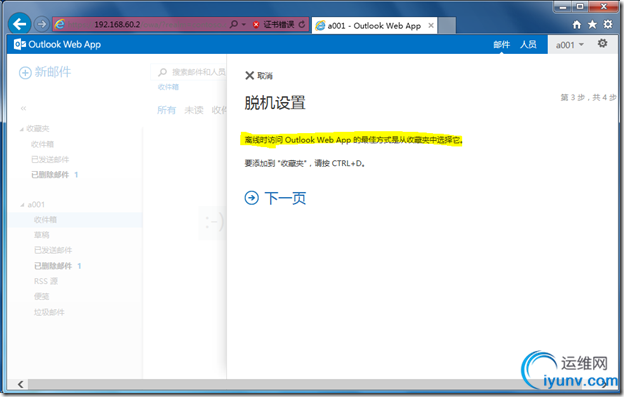Open the 草稿 drafts folder

[41, 235]
